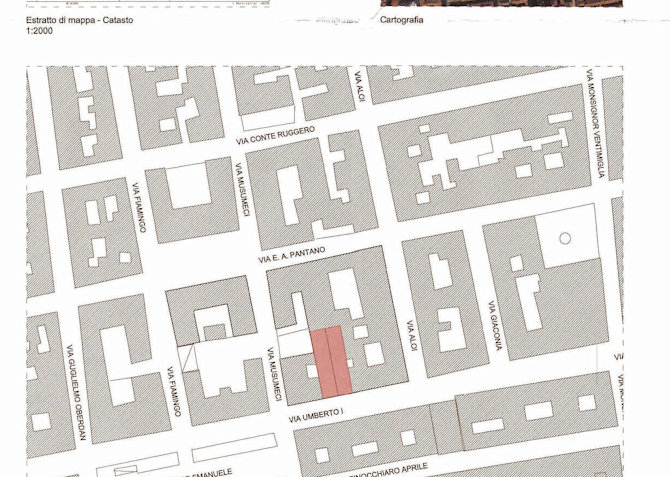Click the VIA FIAMINGO label north of Via Pantano
Image resolution: width=670 pixels, height=477 pixels.
138,208
